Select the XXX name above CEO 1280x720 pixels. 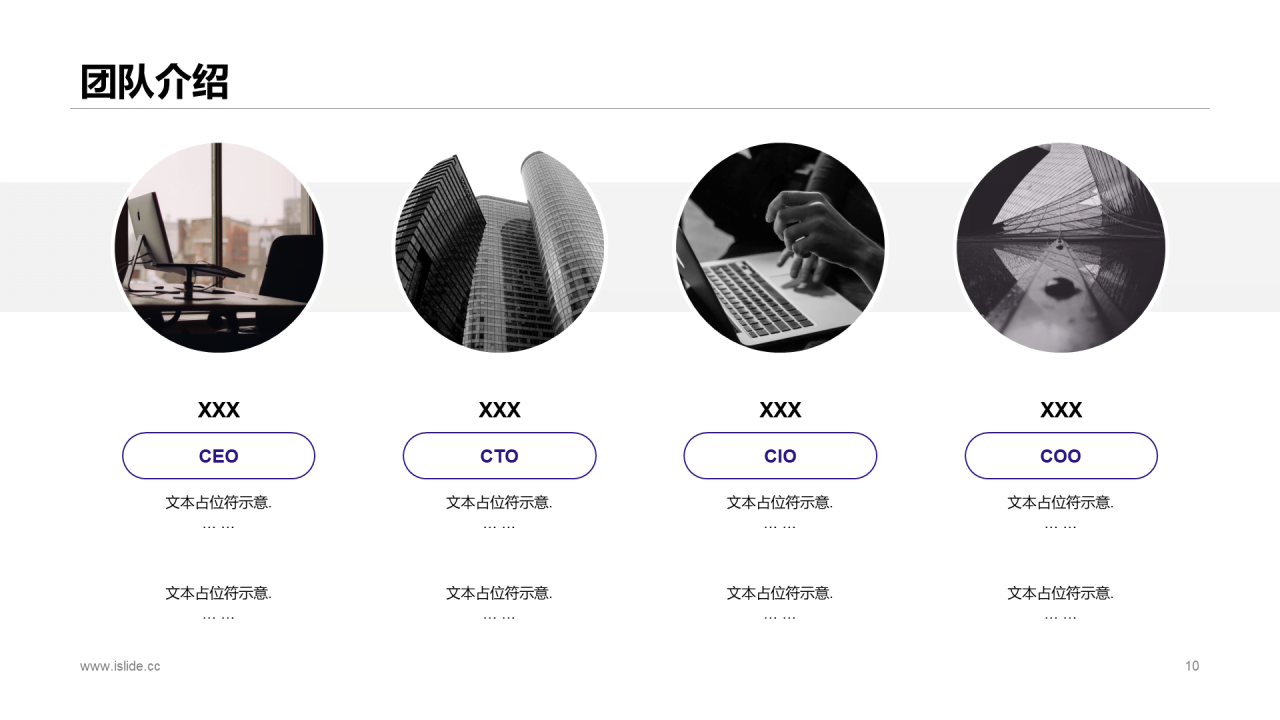[x=218, y=410]
